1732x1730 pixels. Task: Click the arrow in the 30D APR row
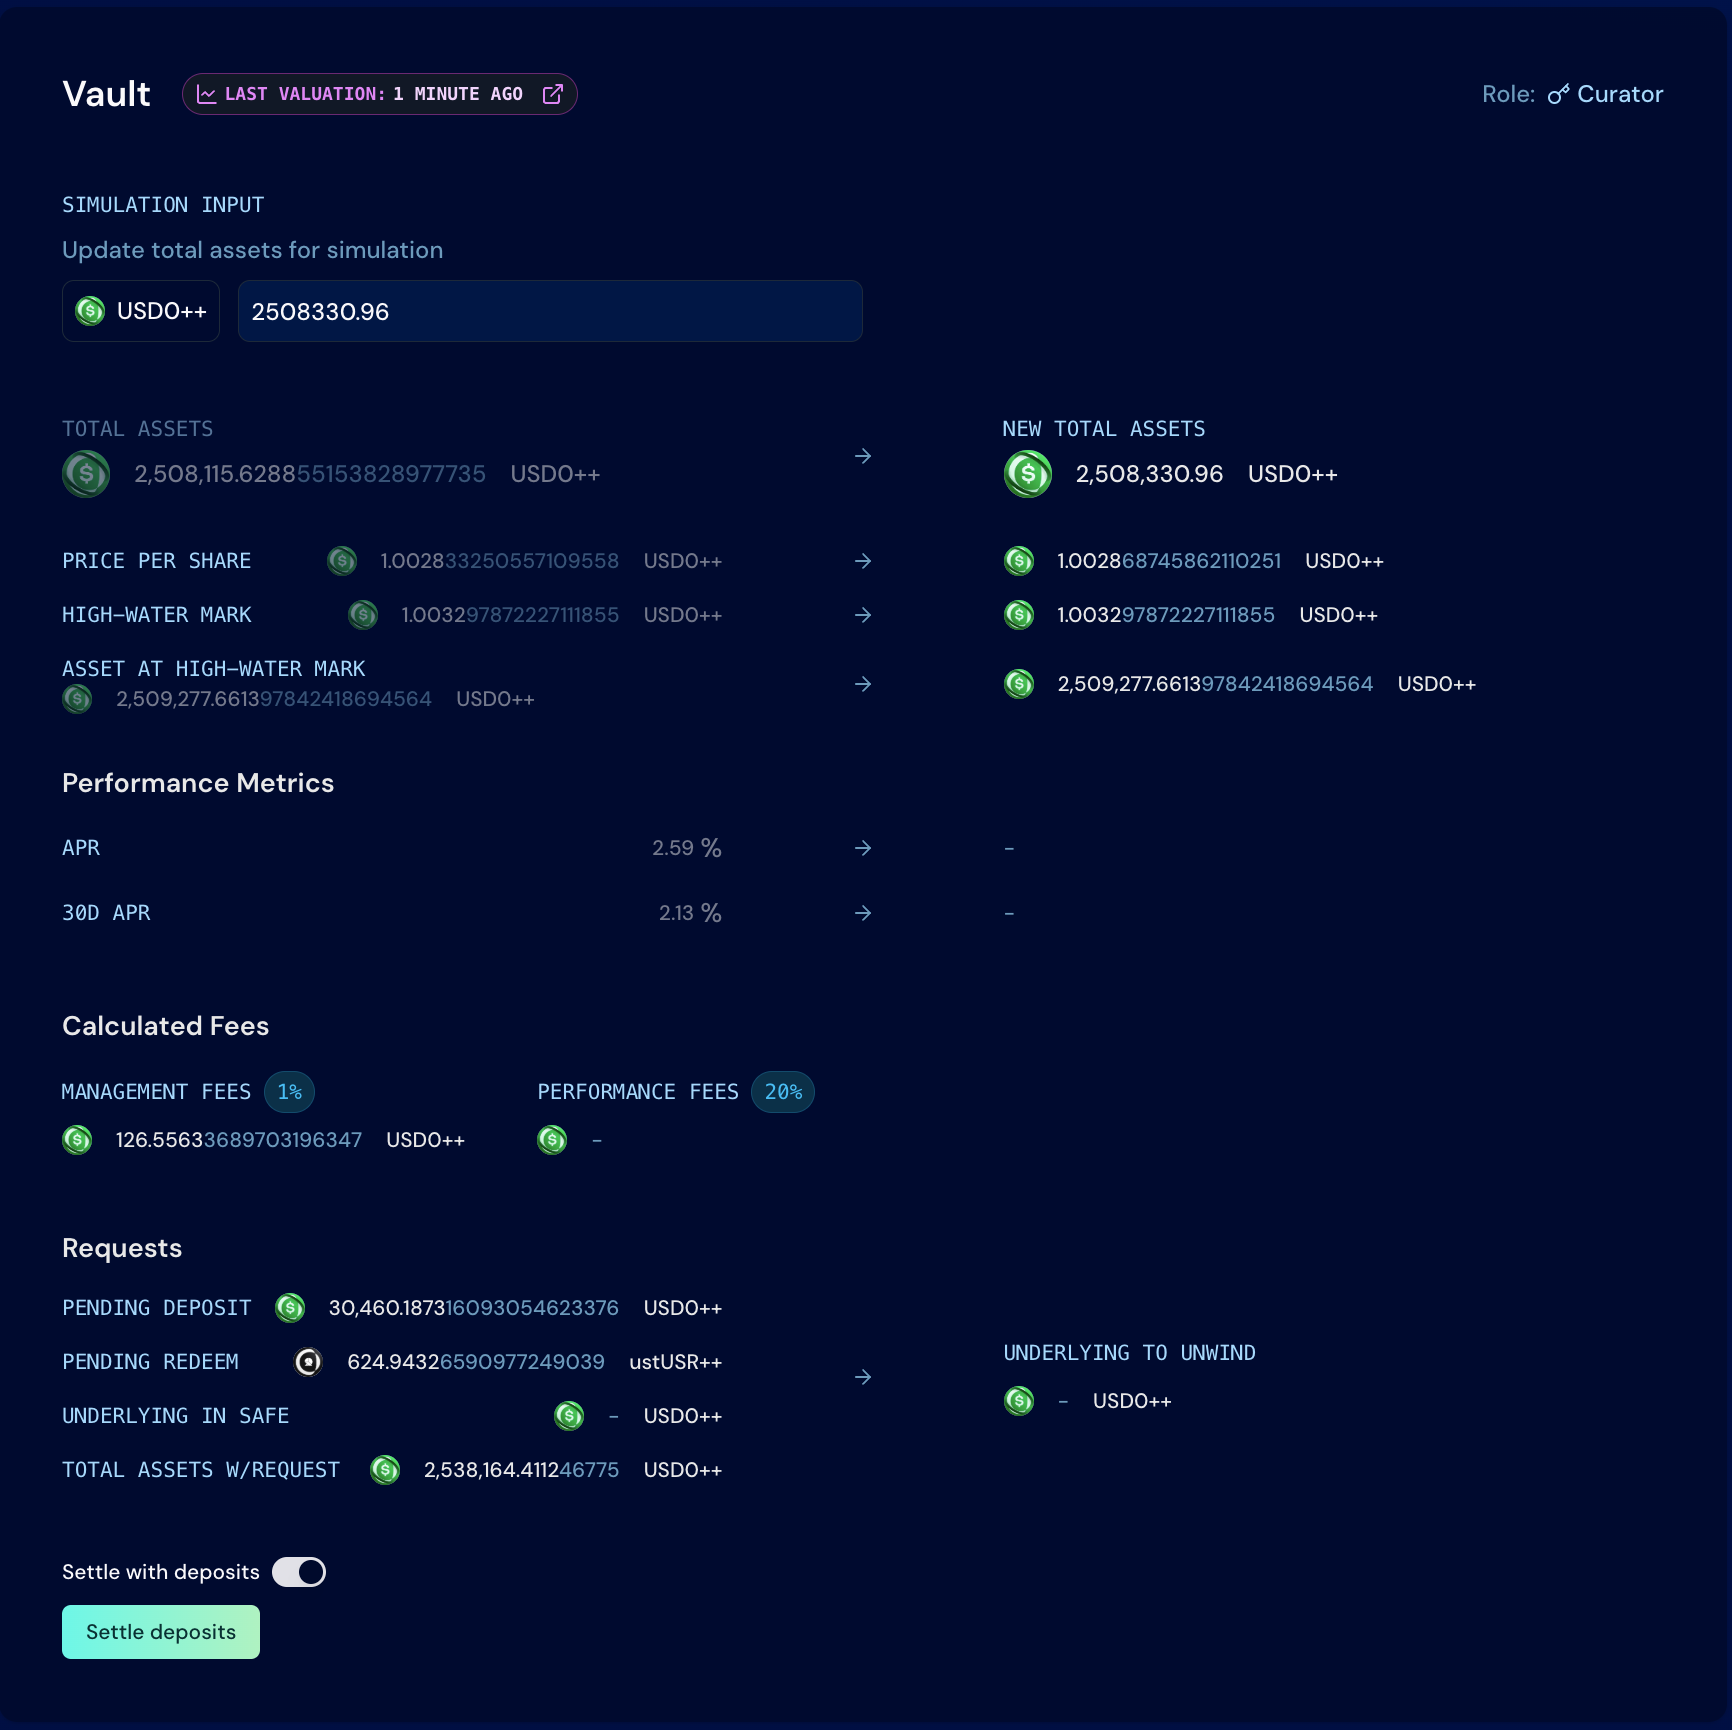[863, 913]
